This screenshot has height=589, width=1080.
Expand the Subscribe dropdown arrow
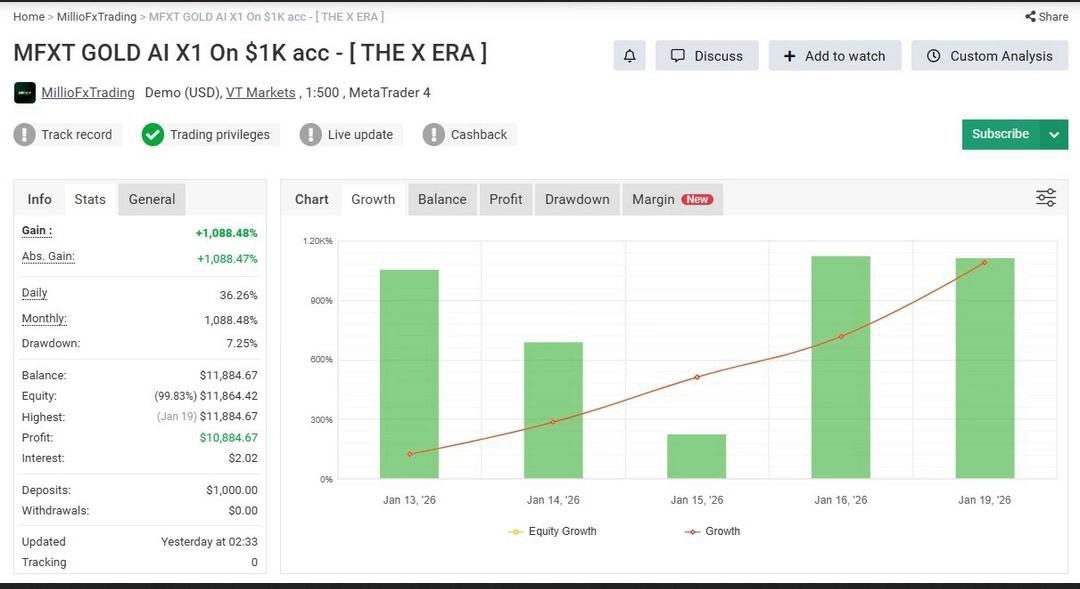pos(1054,134)
